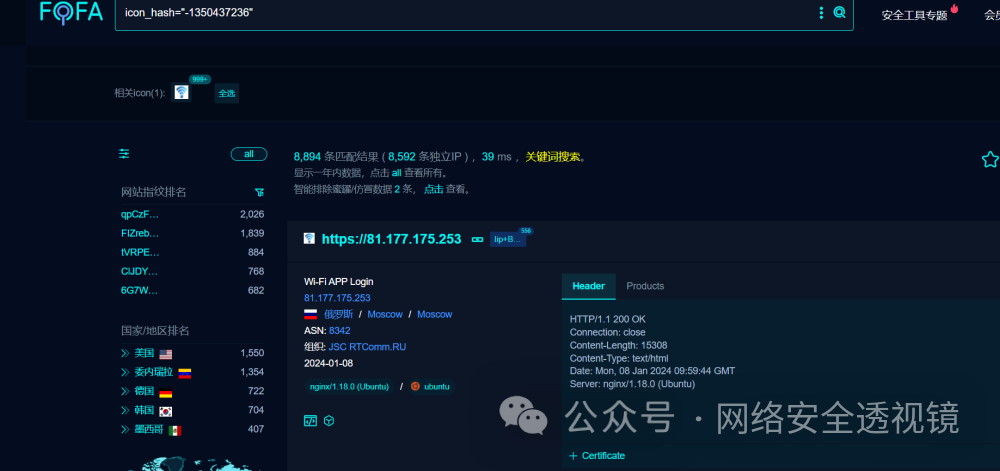Click the 关键词搜索 link

552,157
